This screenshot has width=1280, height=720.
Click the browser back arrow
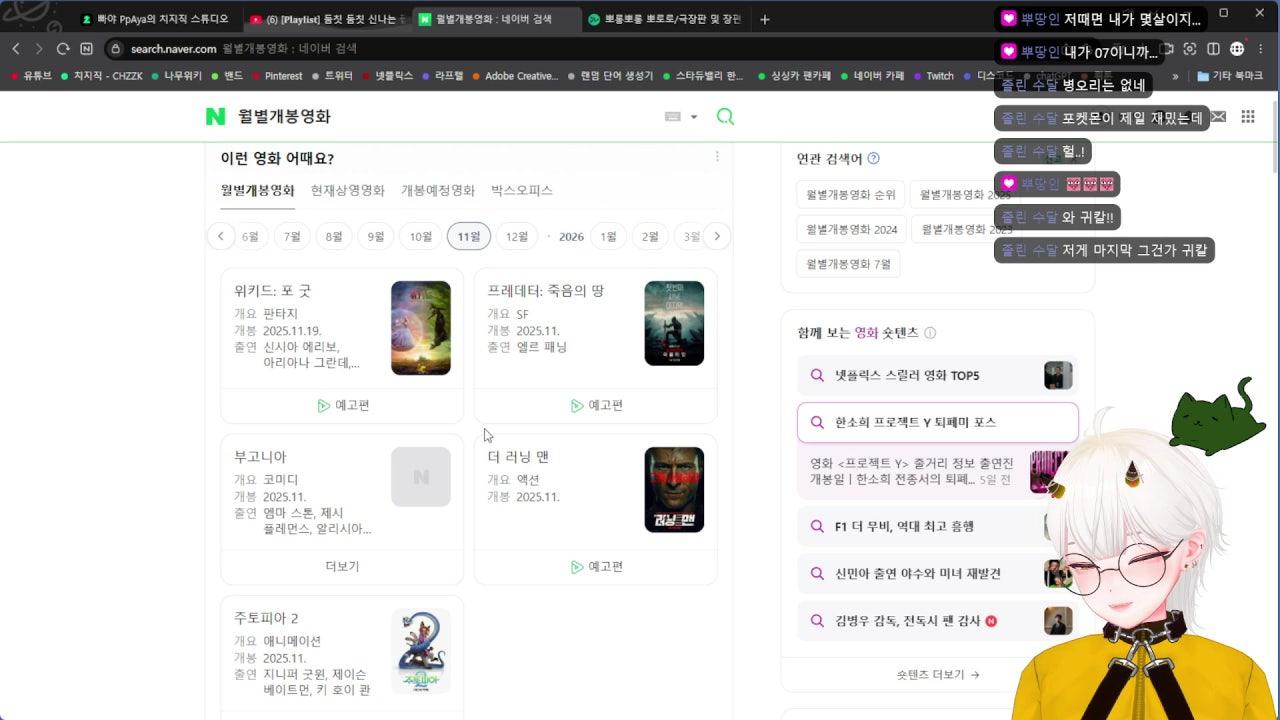pyautogui.click(x=15, y=48)
